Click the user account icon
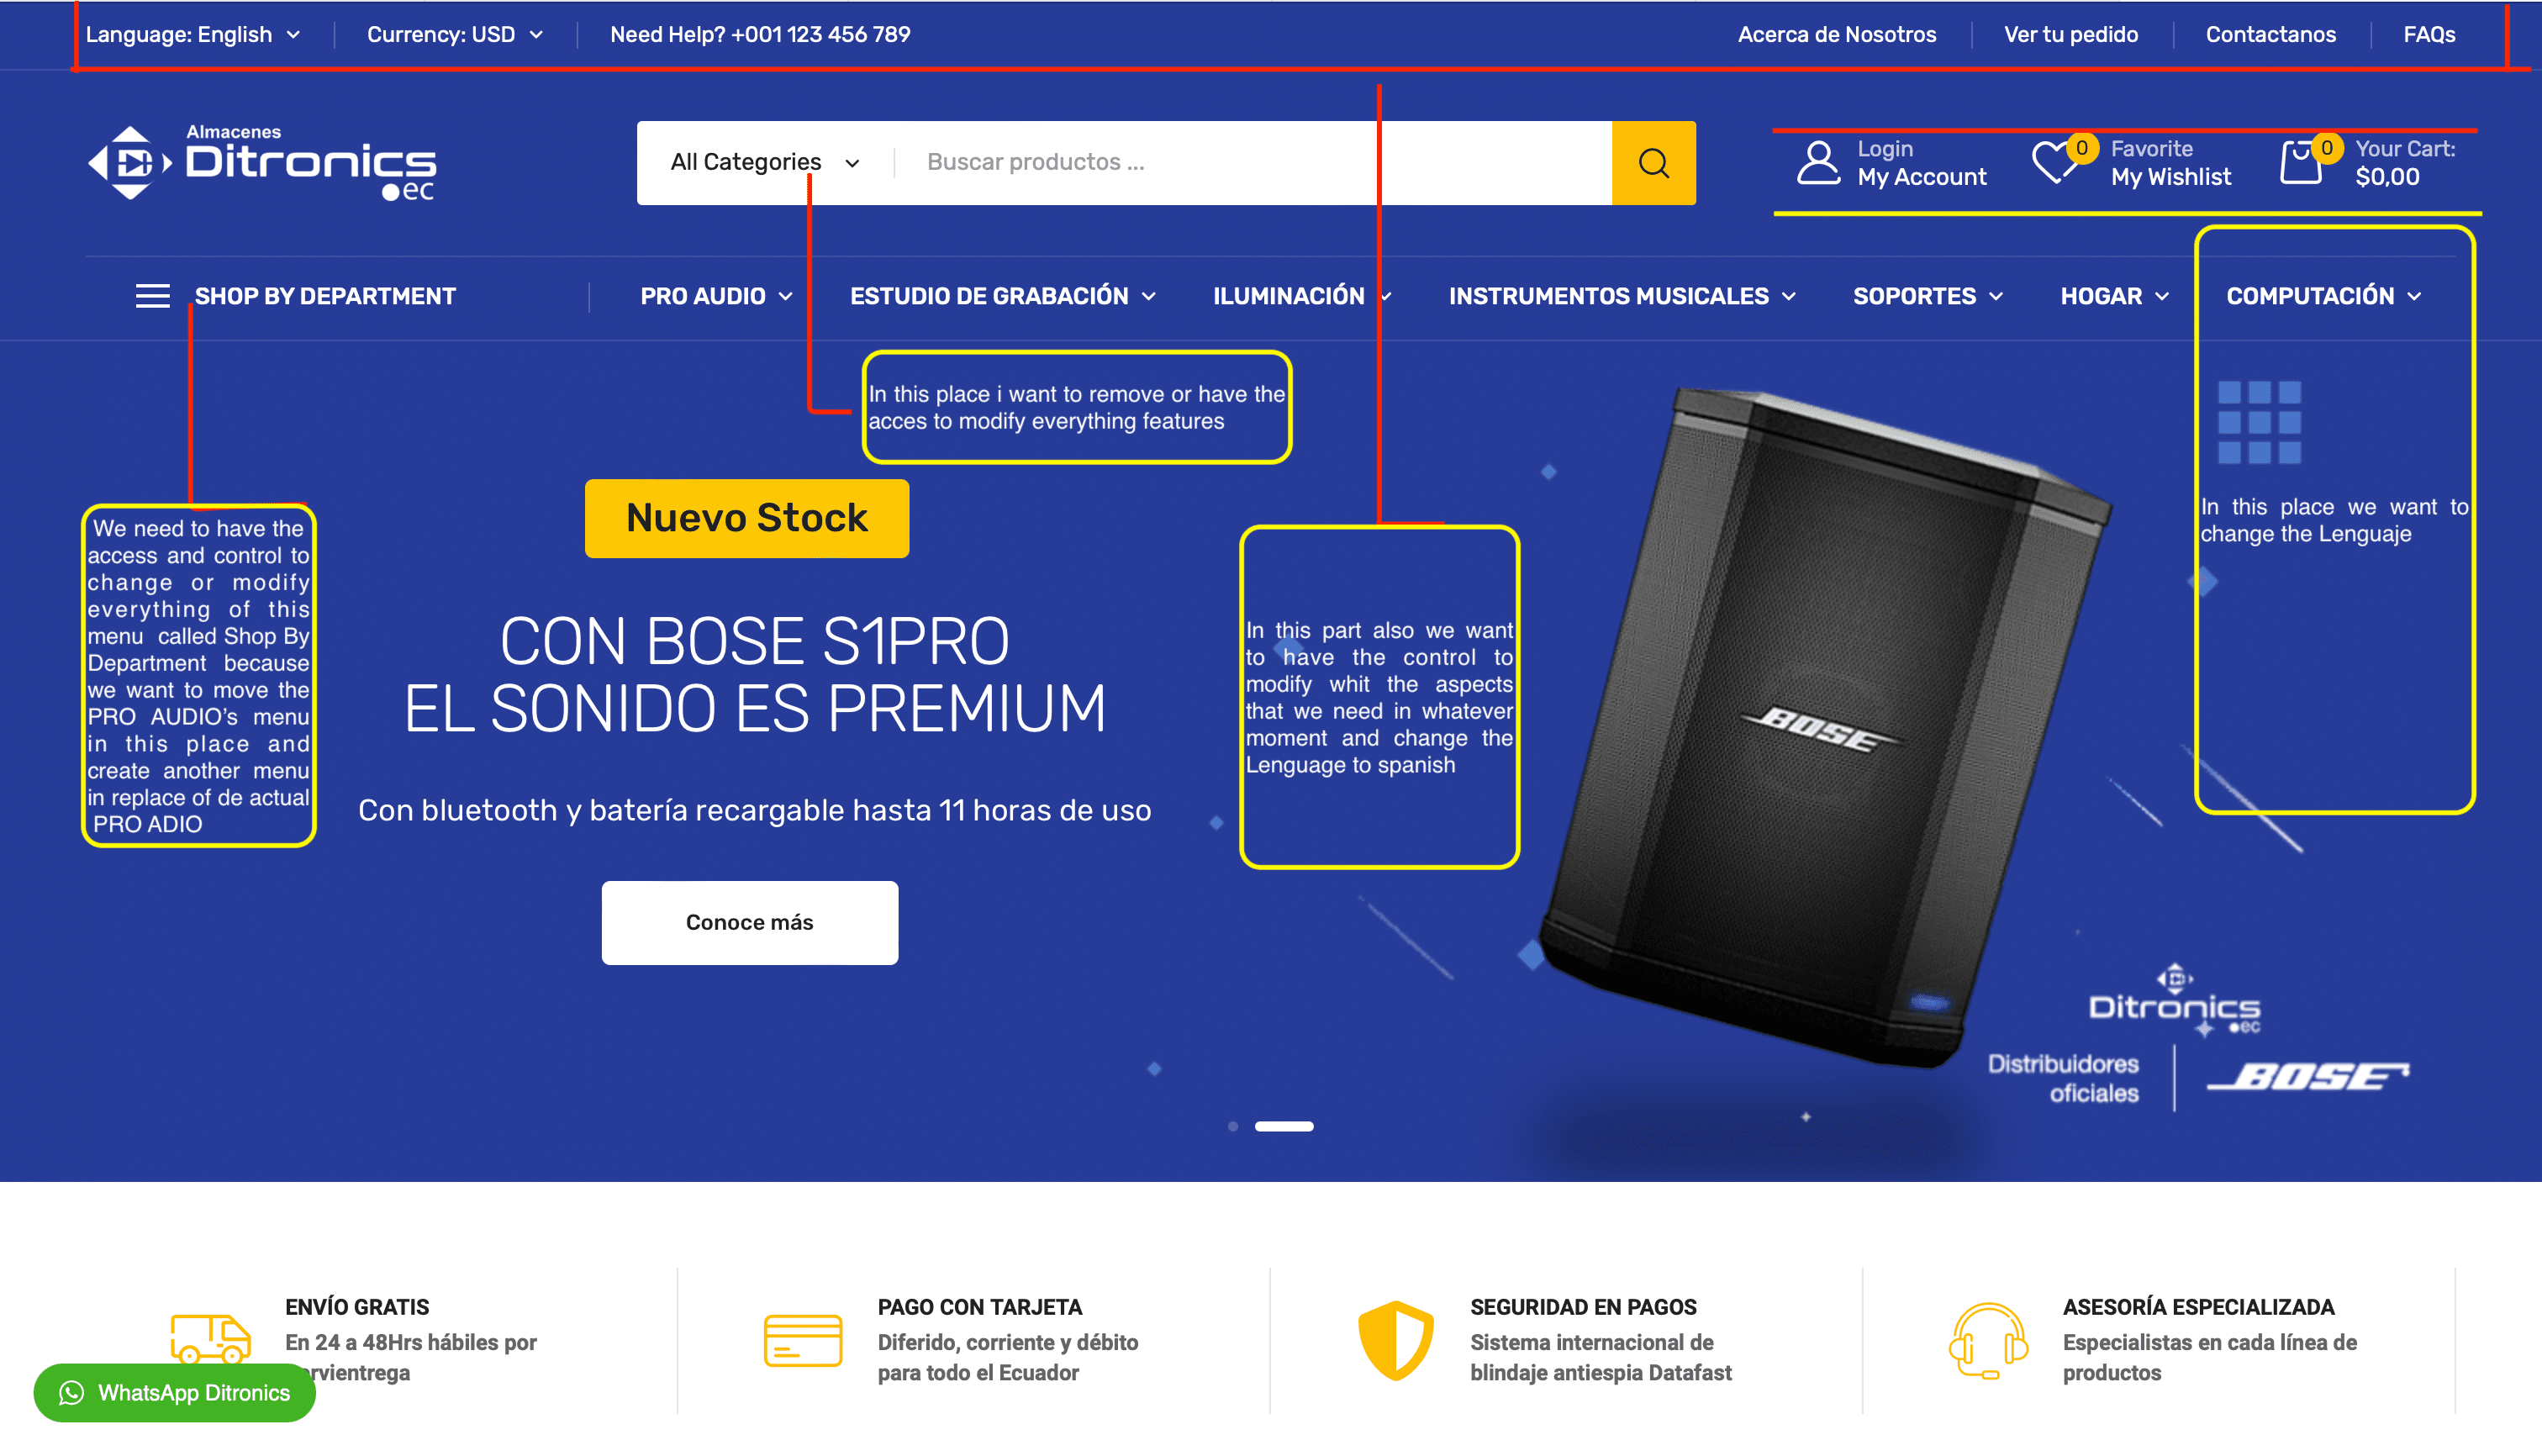This screenshot has width=2542, height=1456. tap(1818, 162)
